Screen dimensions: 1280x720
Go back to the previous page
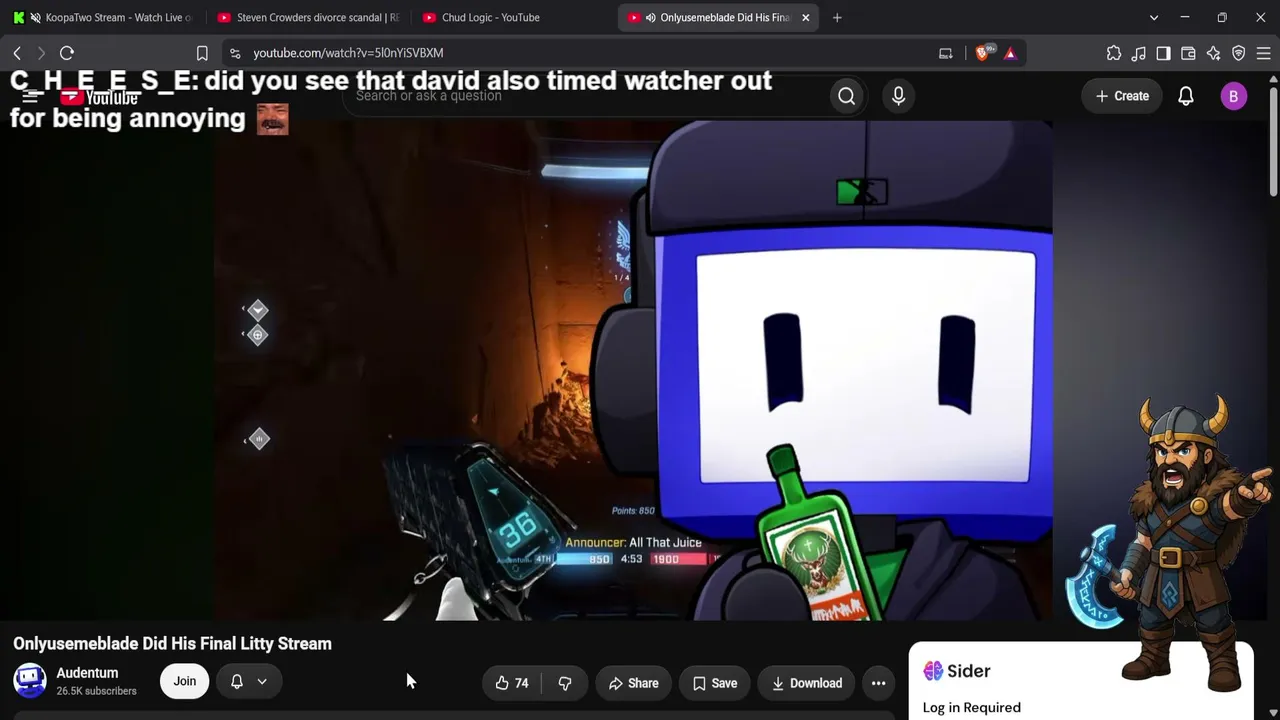click(17, 53)
